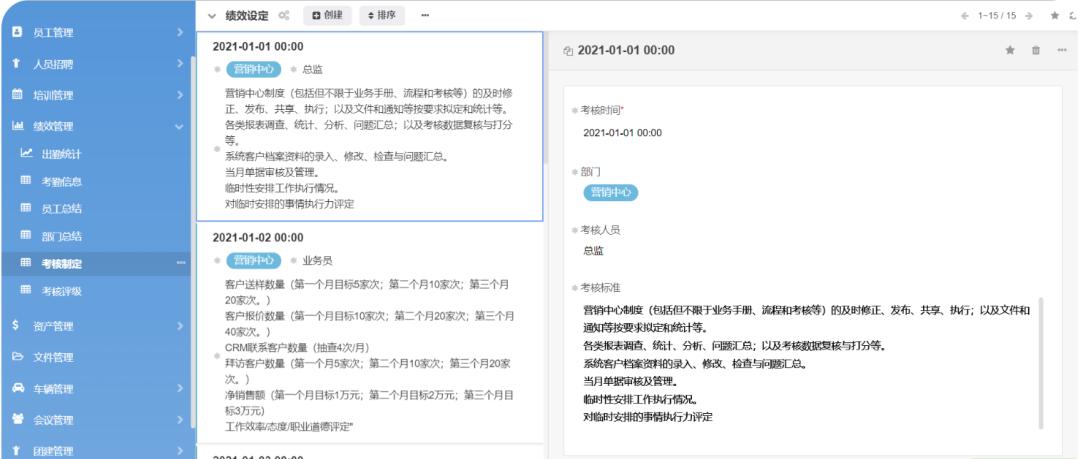Screen dimensions: 1080x459
Task: Click the 资产管理 dollar icon
Action: point(16,325)
